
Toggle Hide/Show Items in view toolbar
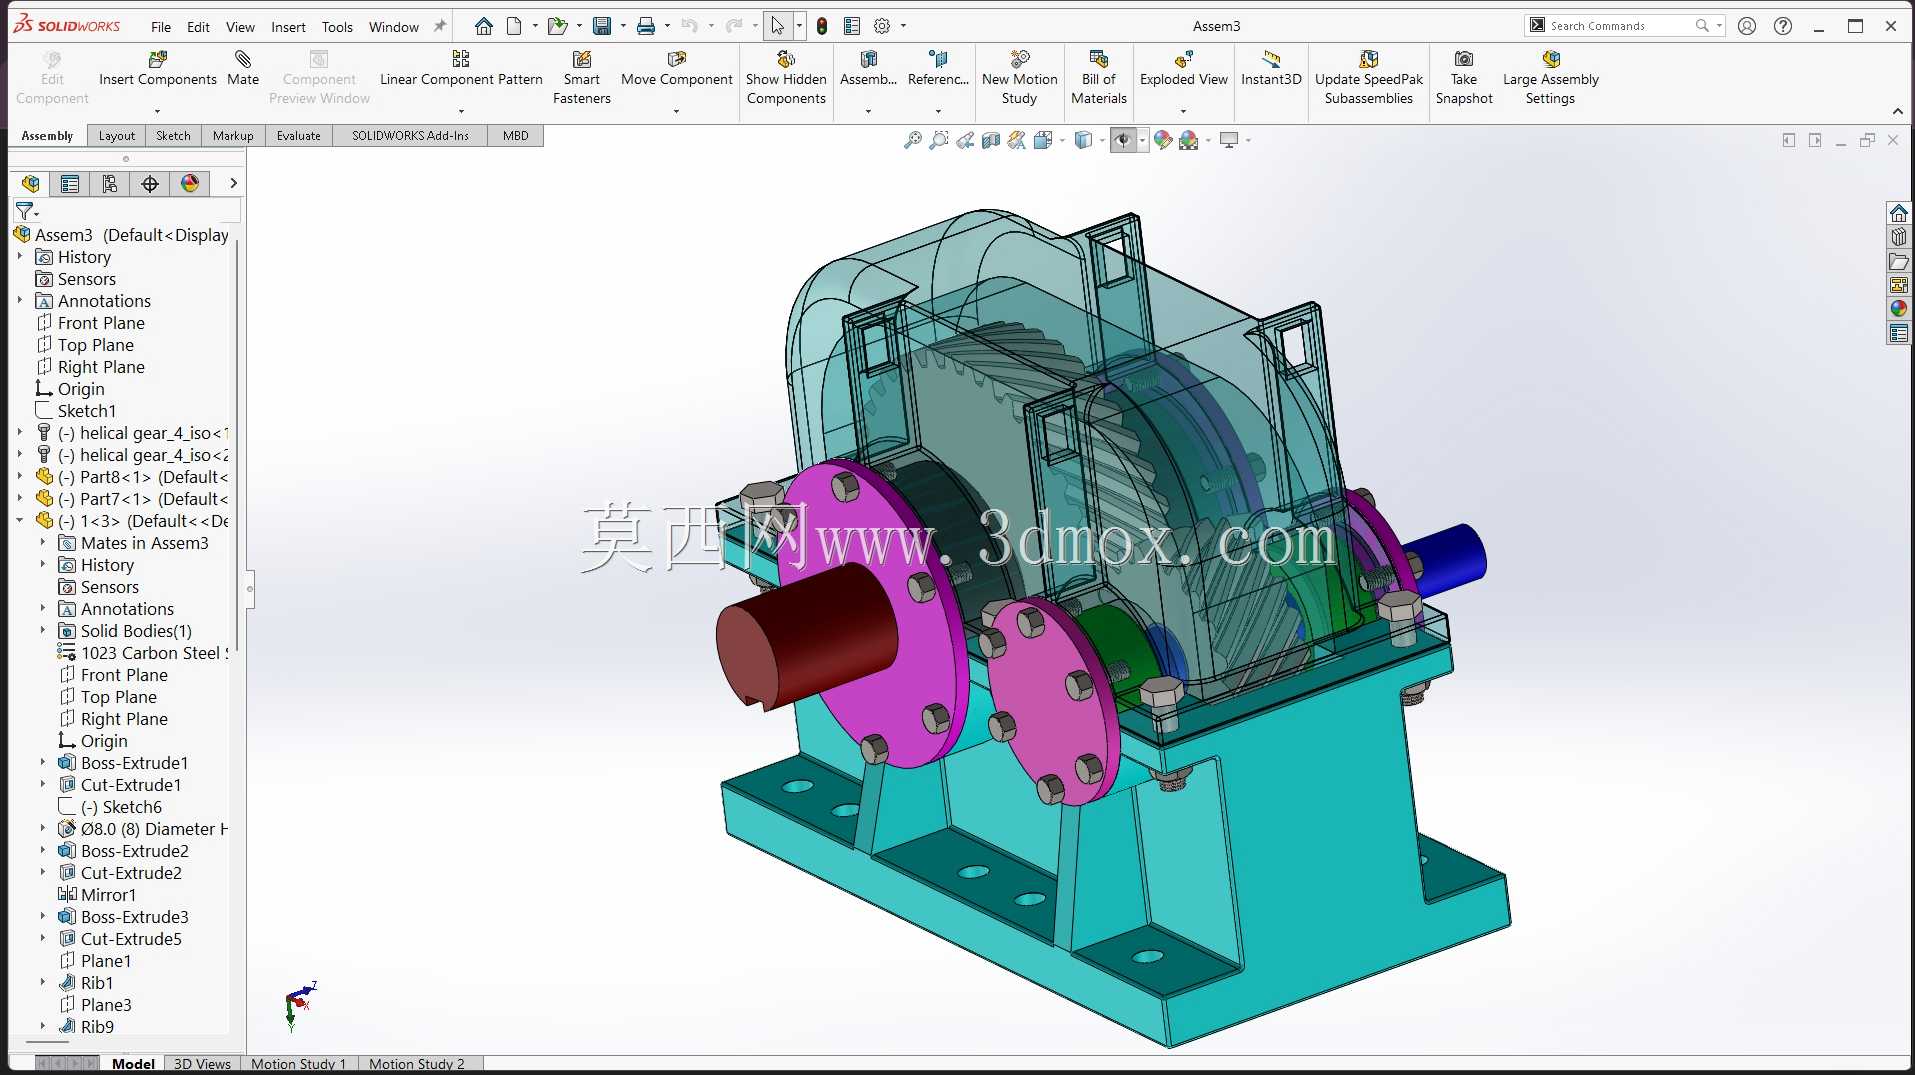pyautogui.click(x=1123, y=140)
